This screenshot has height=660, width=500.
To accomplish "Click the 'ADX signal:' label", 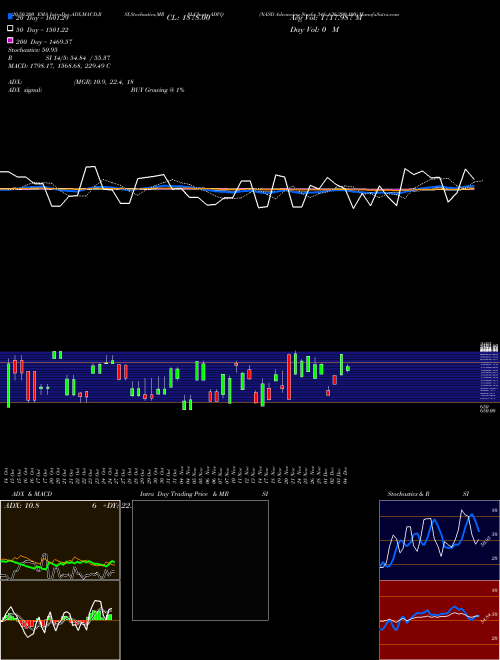I will tap(25, 90).
